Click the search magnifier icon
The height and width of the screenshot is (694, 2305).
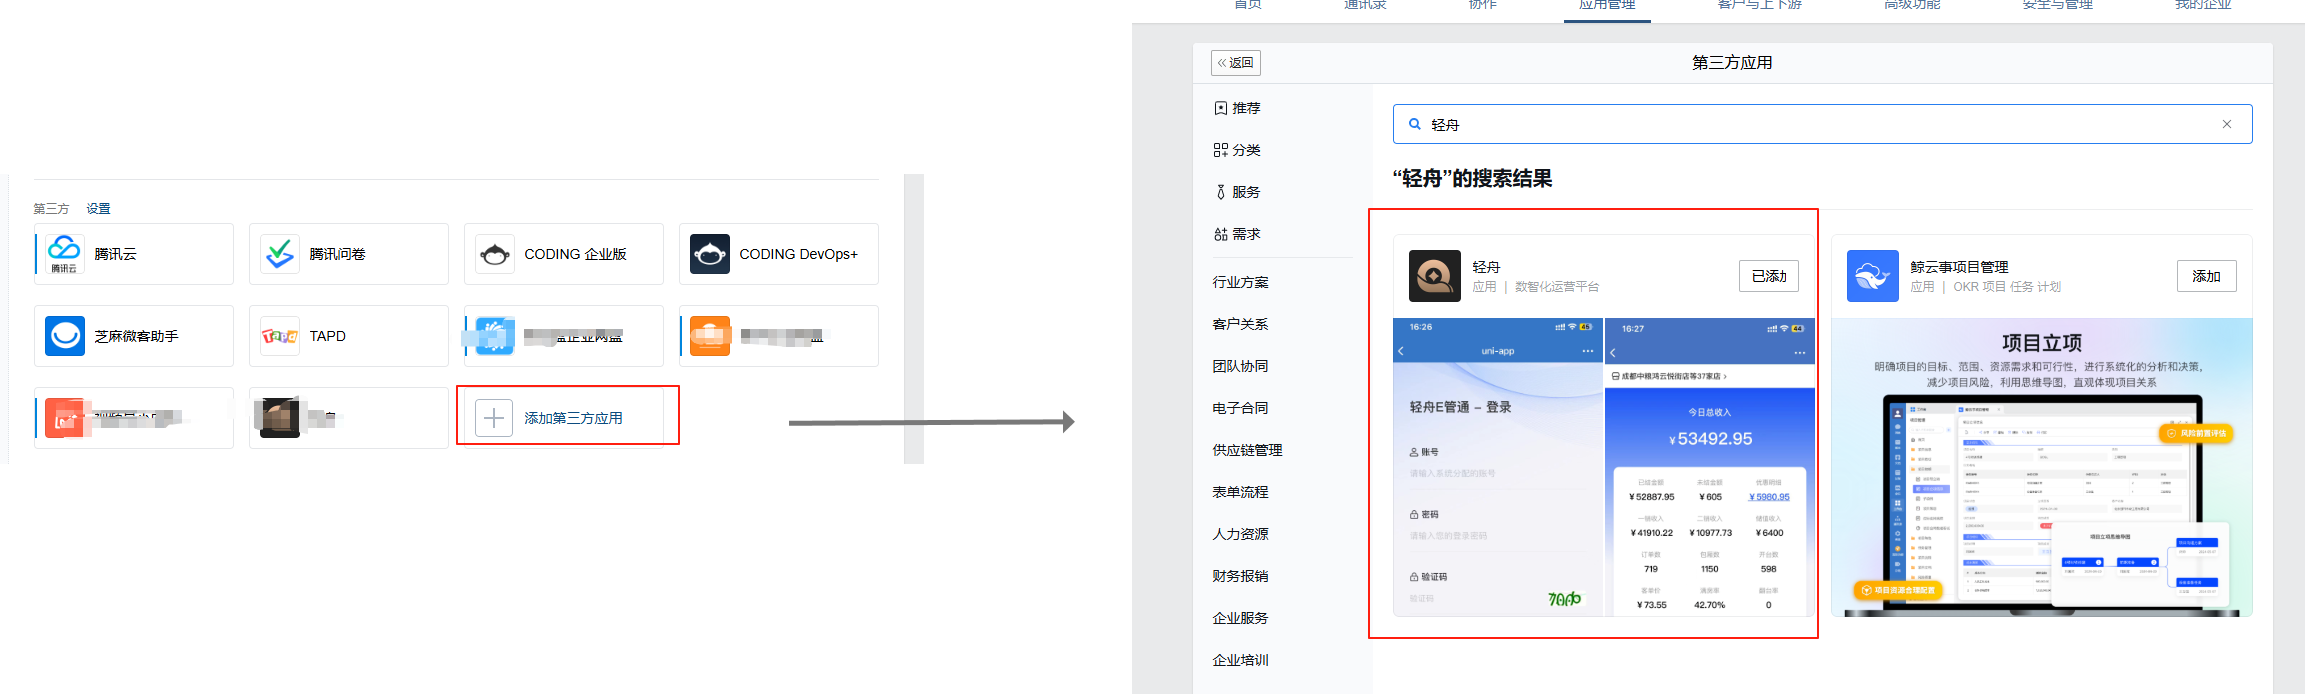(1415, 124)
